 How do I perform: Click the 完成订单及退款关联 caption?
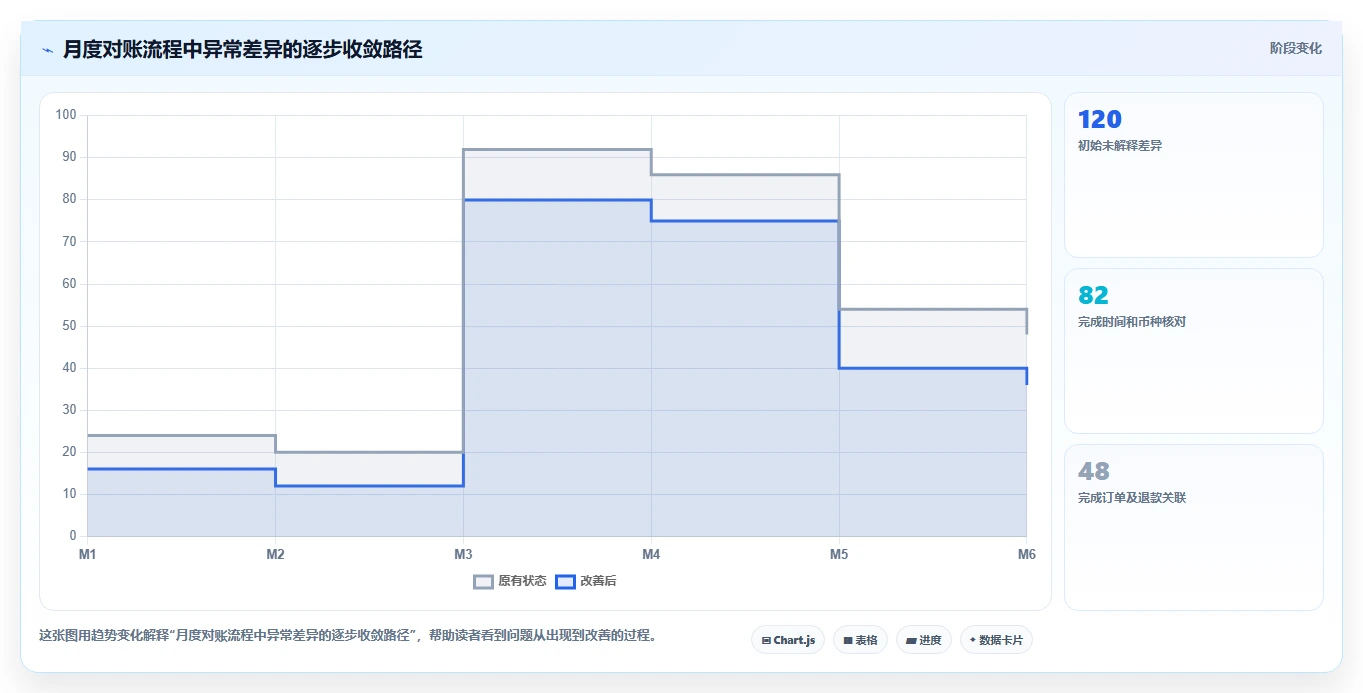[1132, 498]
